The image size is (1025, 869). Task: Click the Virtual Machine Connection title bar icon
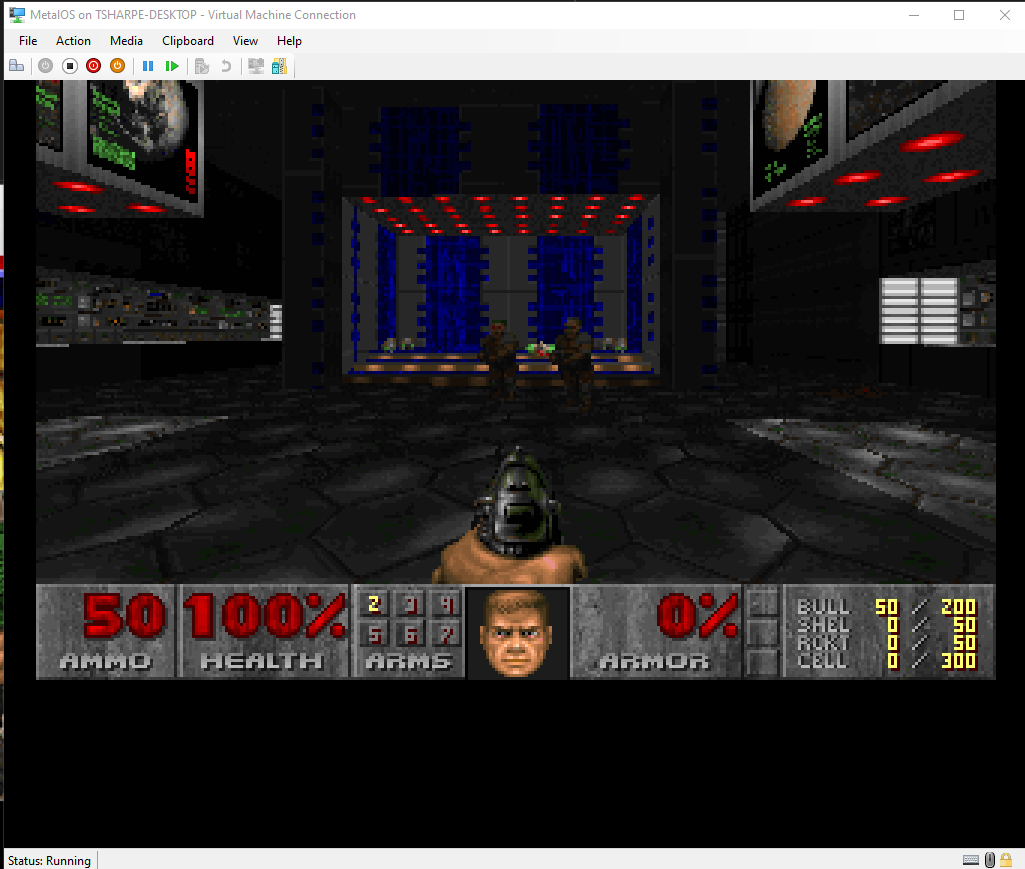17,14
